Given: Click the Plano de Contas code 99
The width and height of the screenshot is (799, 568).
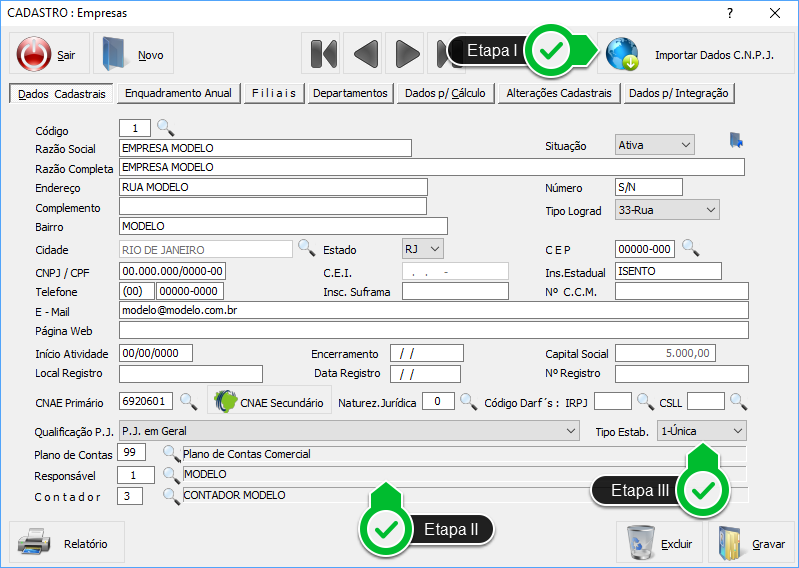Looking at the screenshot, I should [131, 452].
